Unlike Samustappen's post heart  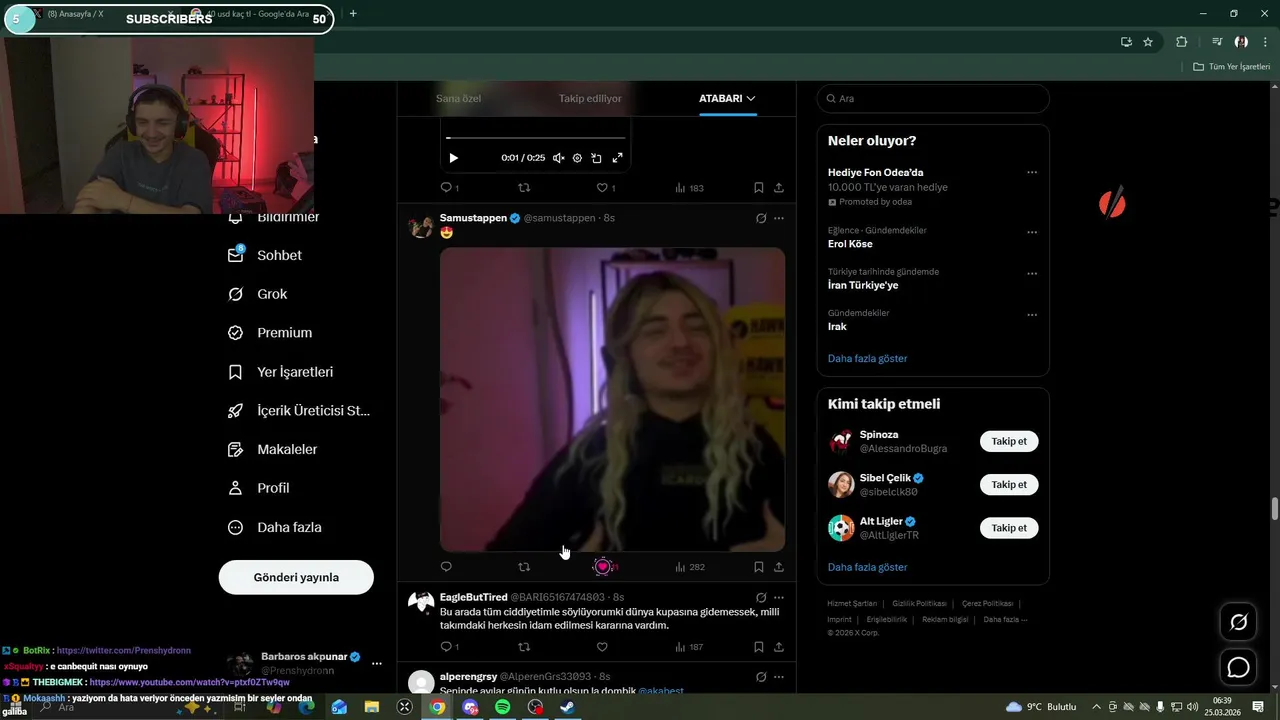click(602, 567)
